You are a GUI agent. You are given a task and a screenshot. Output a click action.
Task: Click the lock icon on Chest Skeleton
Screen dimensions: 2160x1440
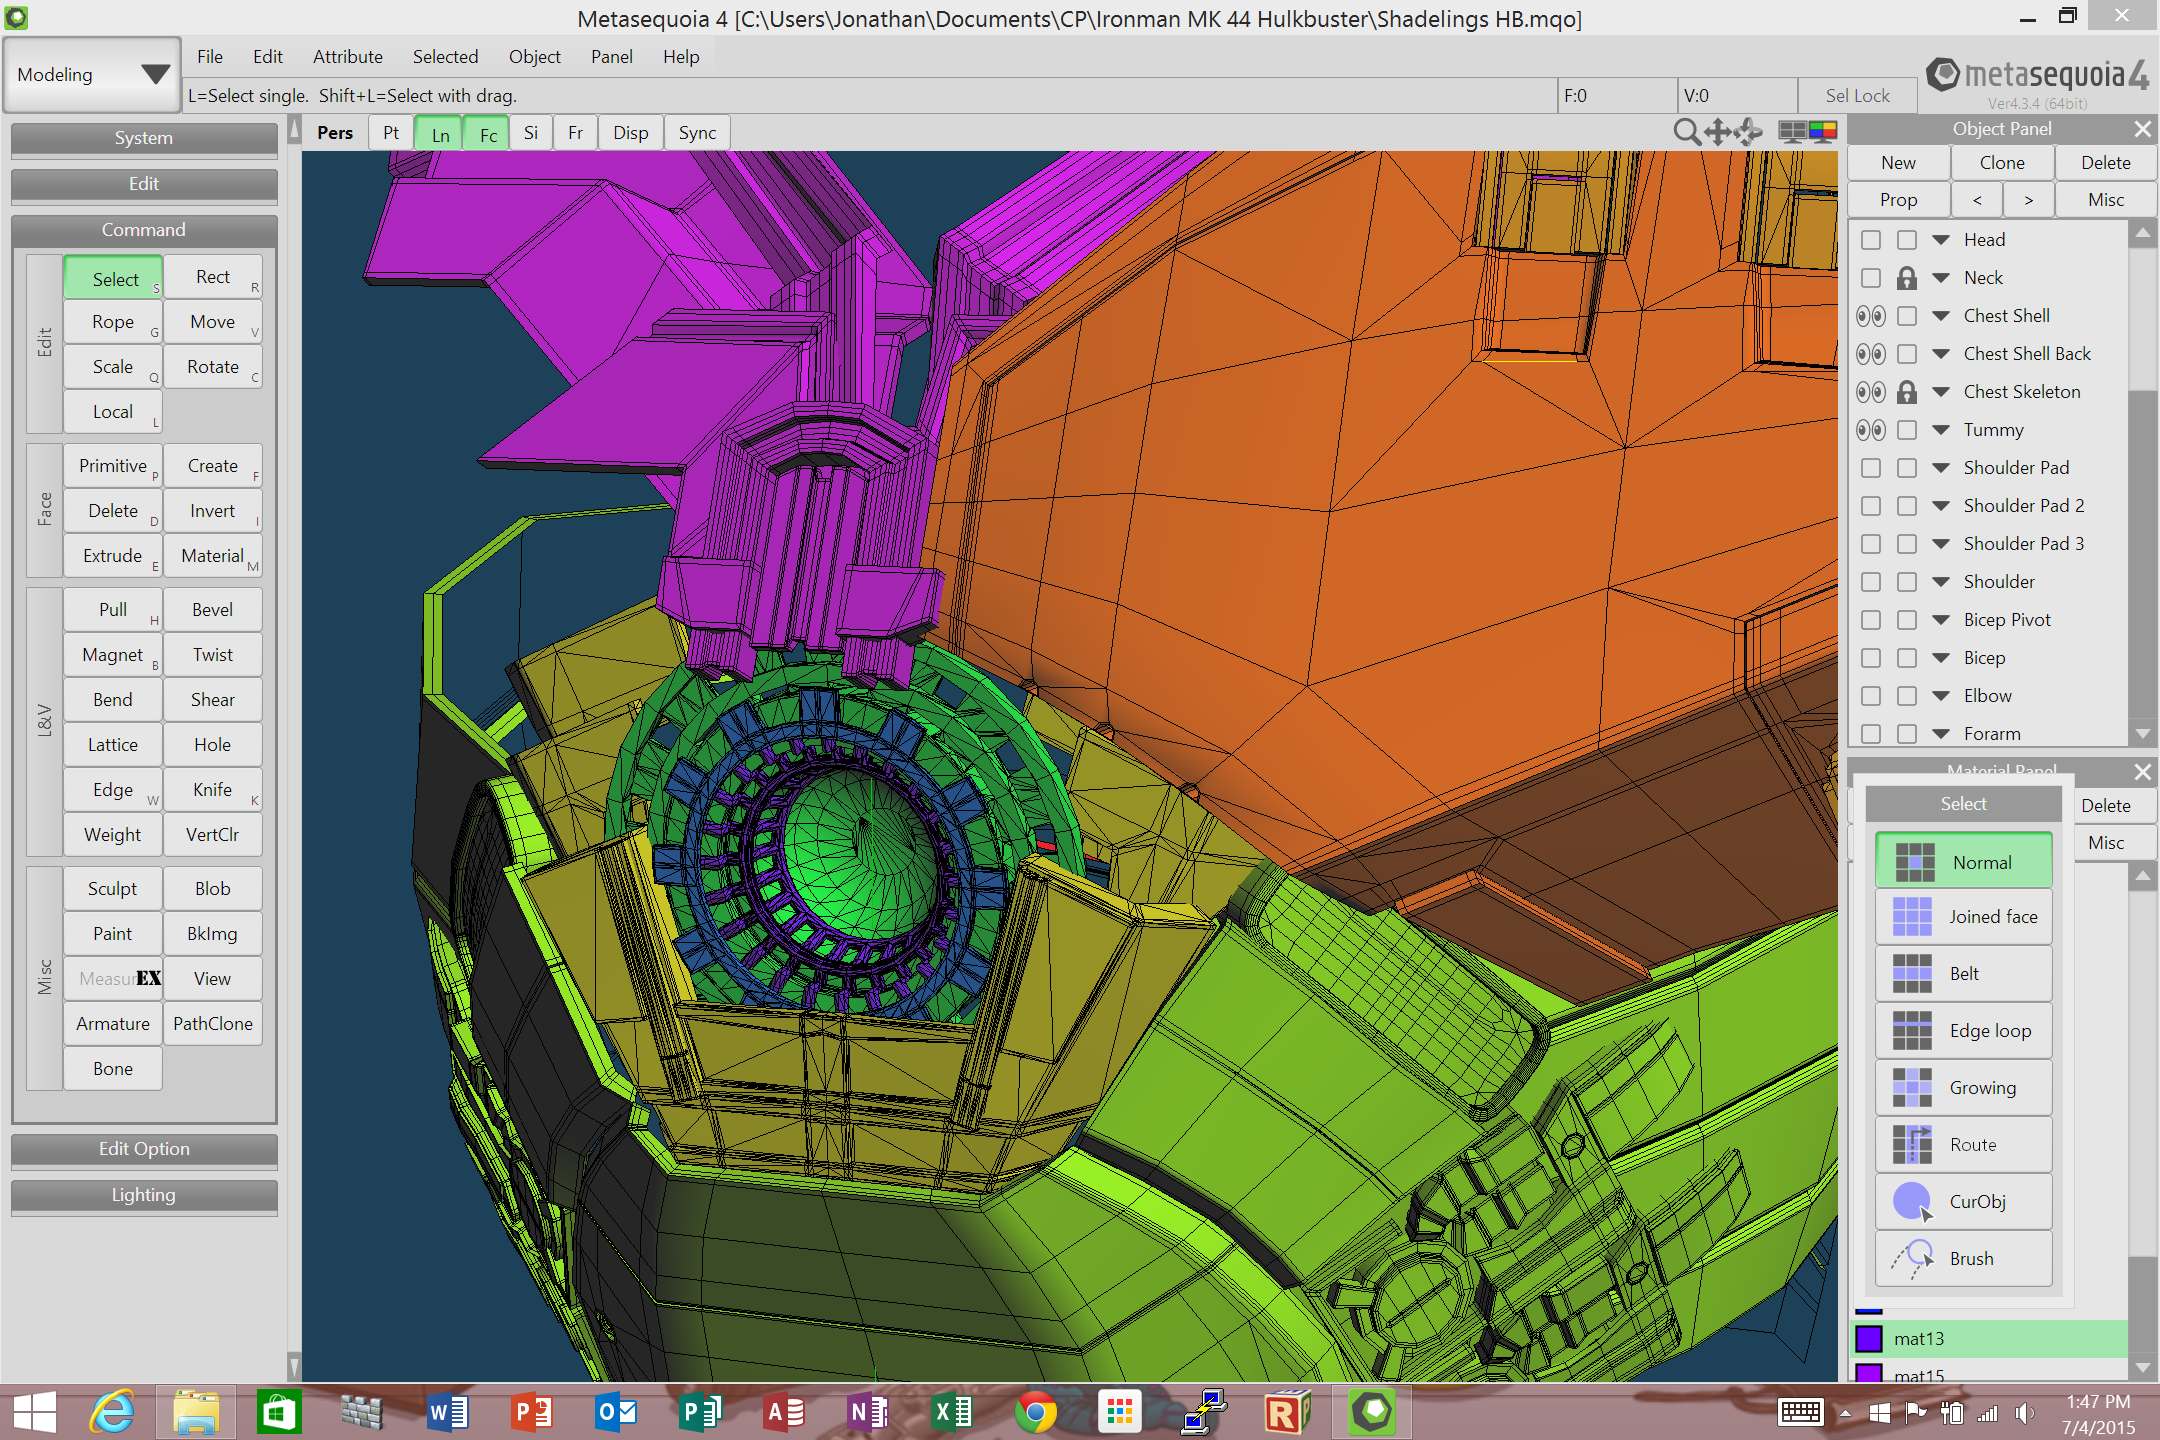pyautogui.click(x=1907, y=392)
